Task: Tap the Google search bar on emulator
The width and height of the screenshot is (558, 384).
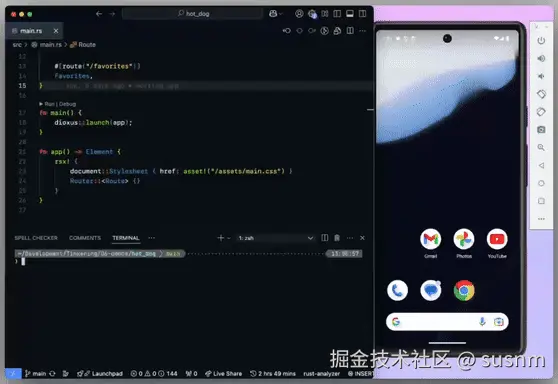Action: [447, 322]
